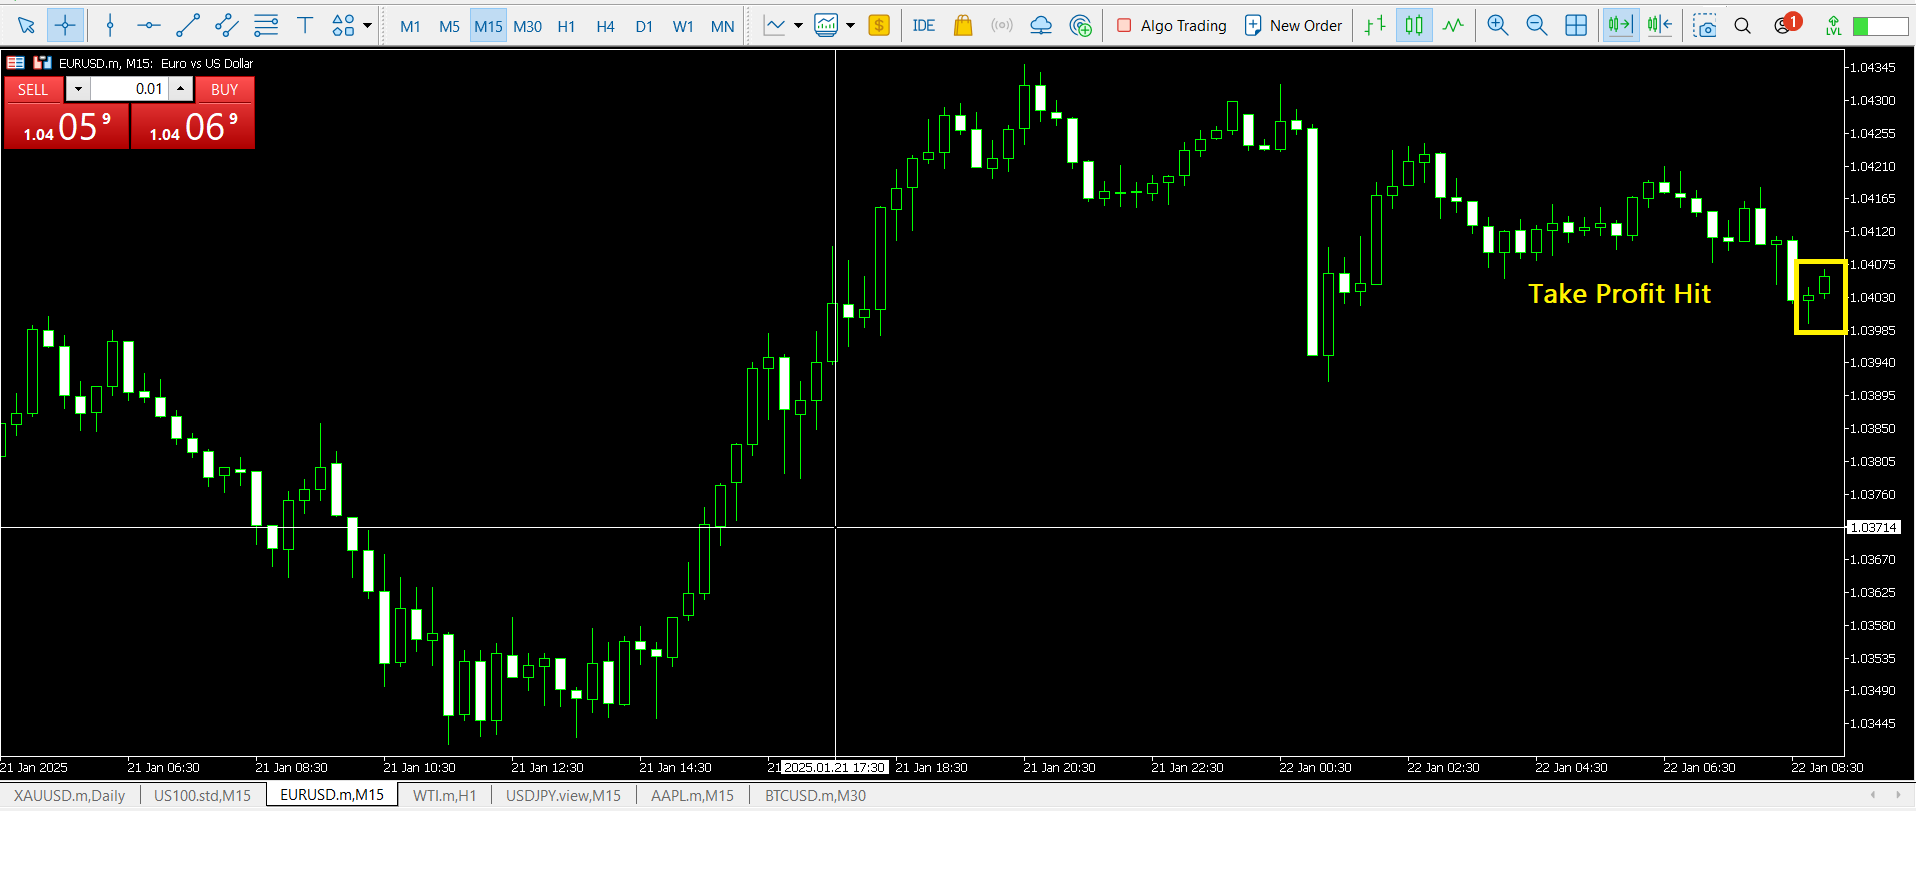
Task: Switch to the XAUUSD.m,Daily chart tab
Action: click(x=69, y=795)
